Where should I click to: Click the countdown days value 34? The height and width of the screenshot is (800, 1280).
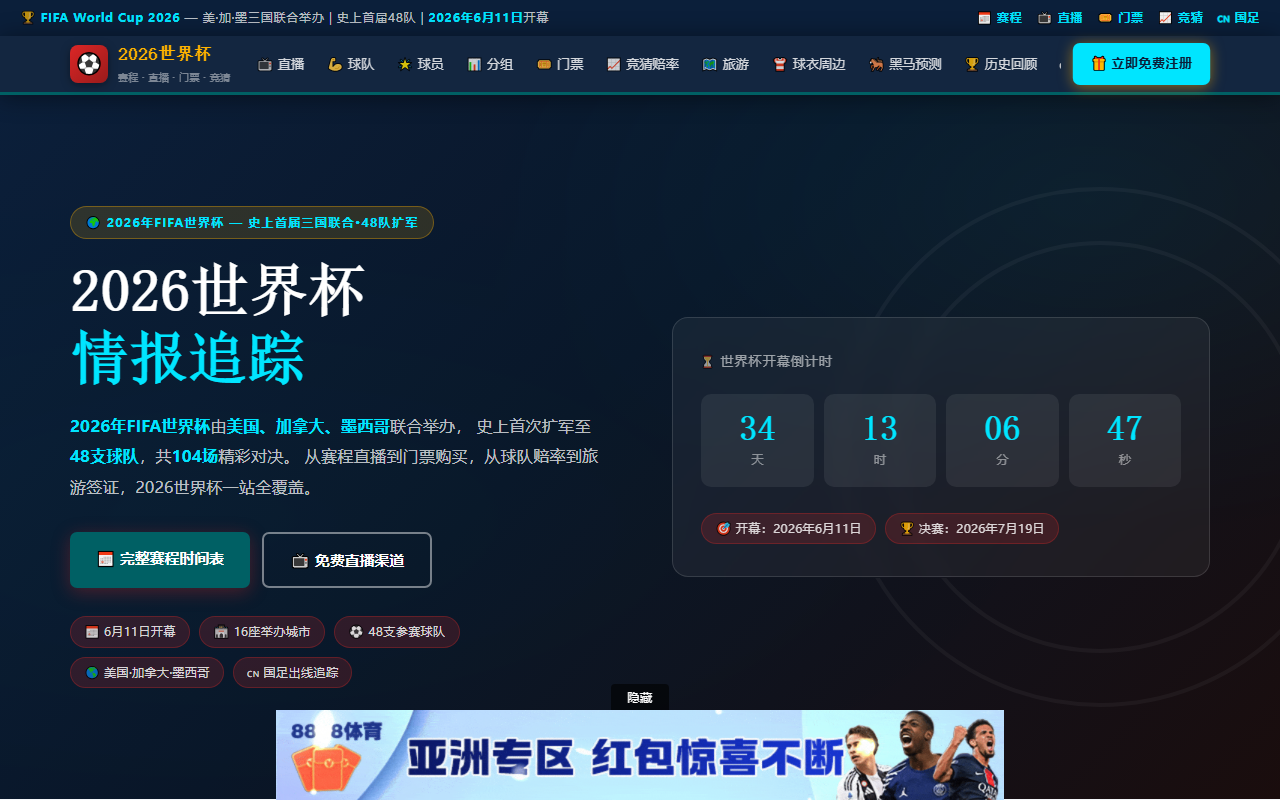coord(757,428)
